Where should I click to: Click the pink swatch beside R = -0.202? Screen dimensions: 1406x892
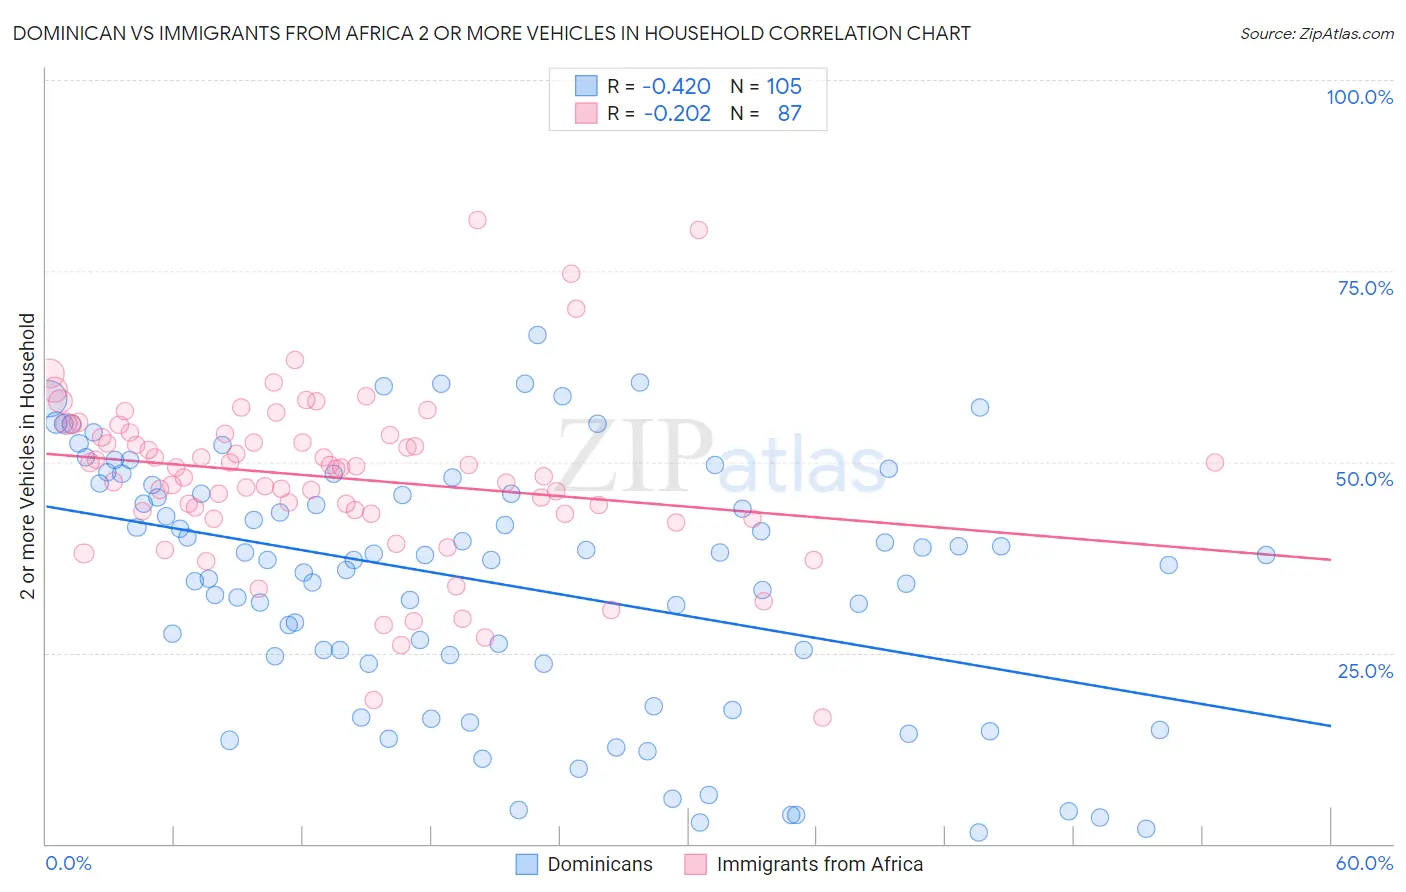click(586, 113)
